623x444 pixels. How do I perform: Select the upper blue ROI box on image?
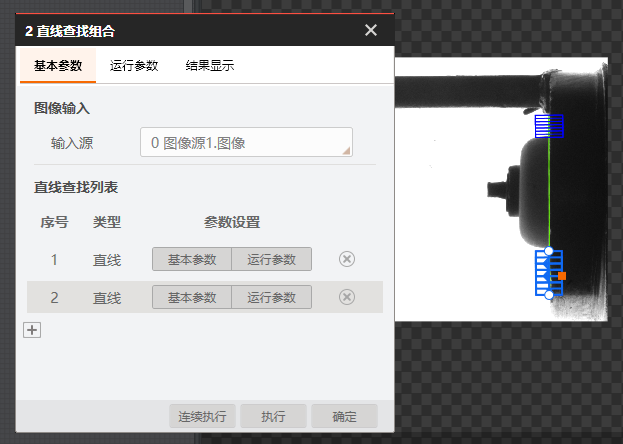tap(549, 125)
